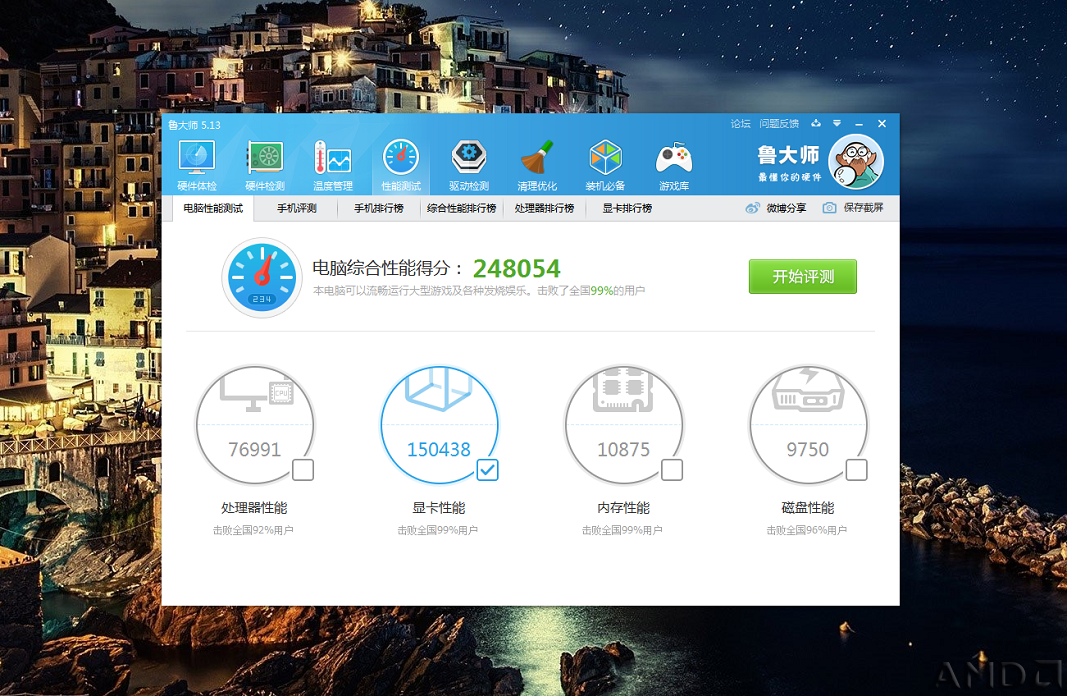Open the 硬件体检 hardware checkup icon
Image resolution: width=1067 pixels, height=696 pixels.
click(x=197, y=165)
